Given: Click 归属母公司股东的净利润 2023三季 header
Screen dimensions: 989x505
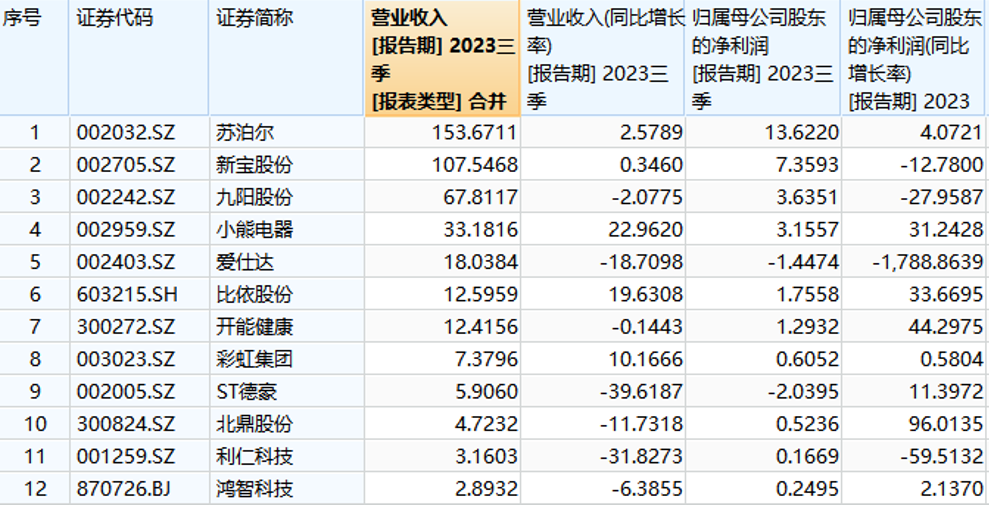Looking at the screenshot, I should point(763,58).
